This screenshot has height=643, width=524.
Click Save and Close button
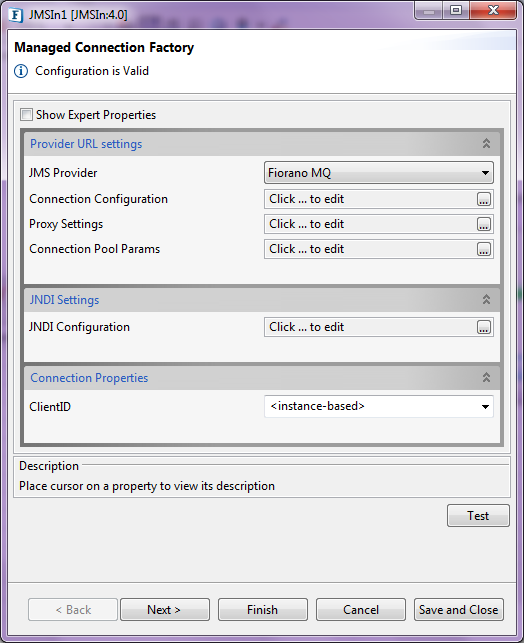point(458,610)
